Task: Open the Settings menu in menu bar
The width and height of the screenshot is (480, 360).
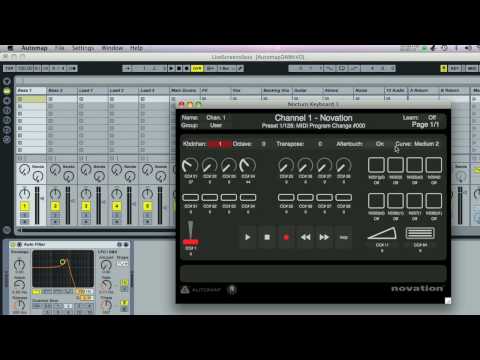Action: click(83, 48)
